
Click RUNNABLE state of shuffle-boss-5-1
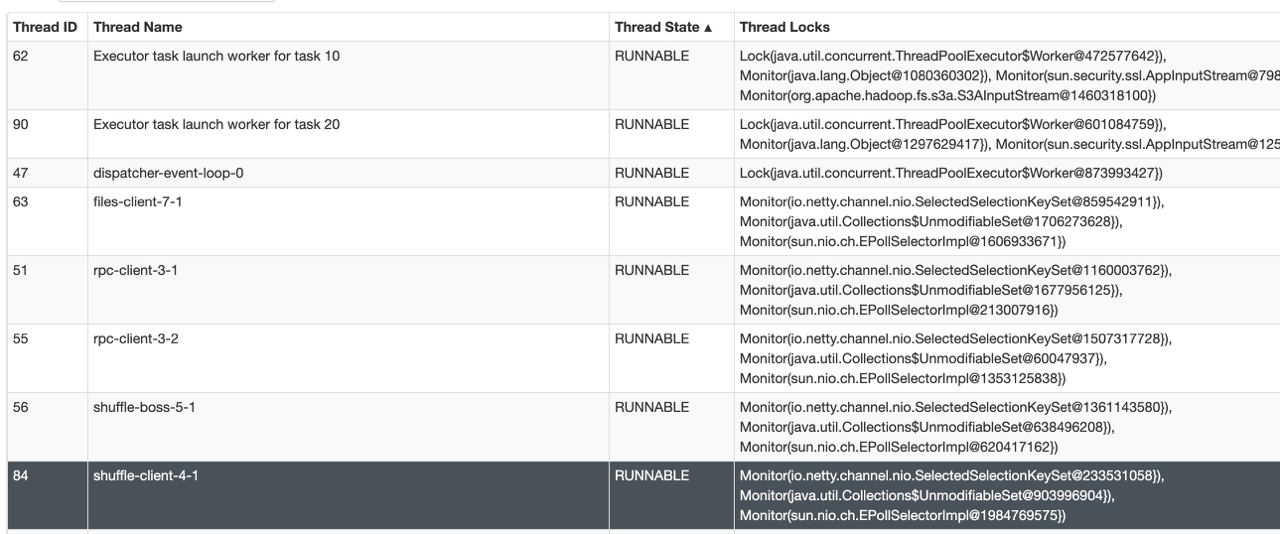651,407
